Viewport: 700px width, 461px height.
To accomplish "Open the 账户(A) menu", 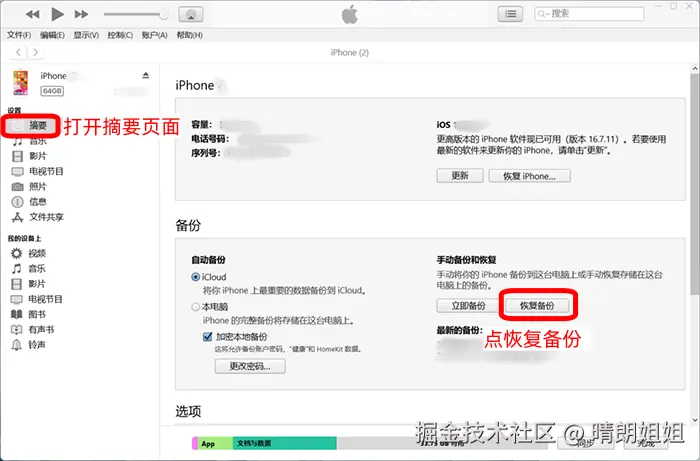I will coord(154,35).
